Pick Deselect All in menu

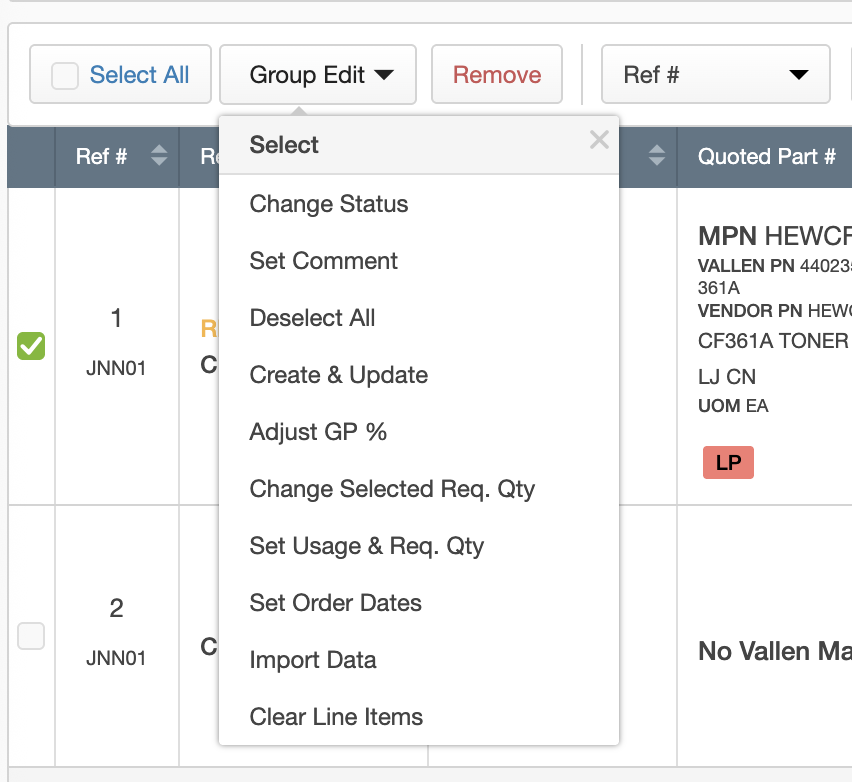312,318
